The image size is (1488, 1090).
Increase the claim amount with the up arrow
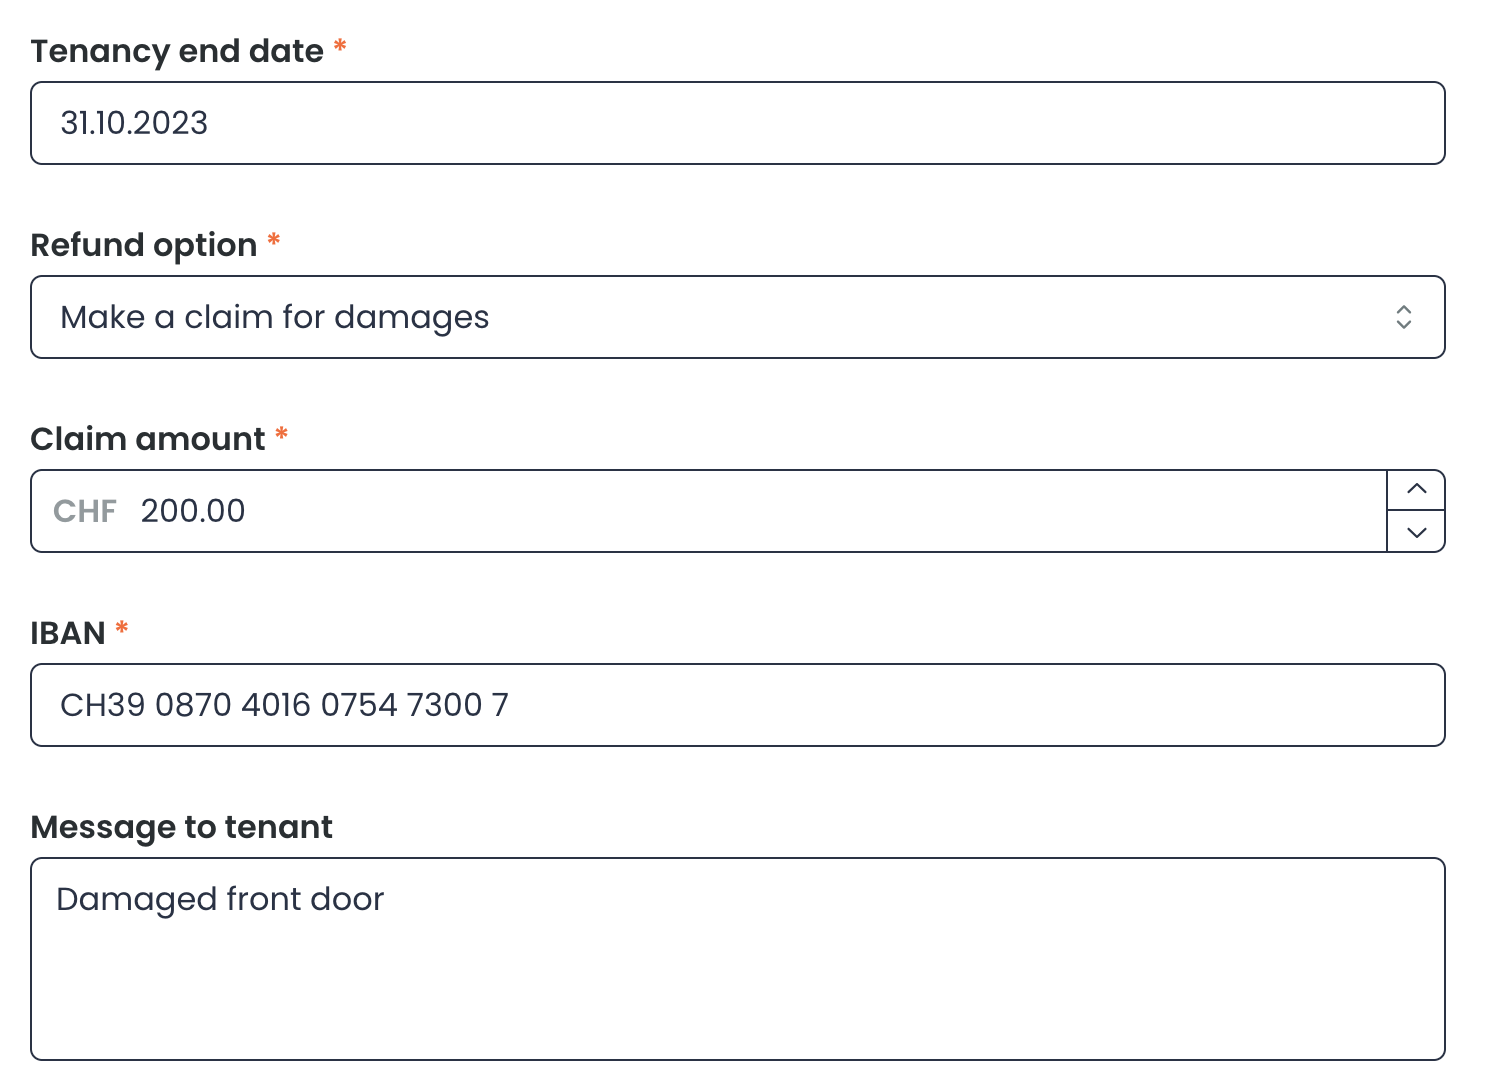coord(1416,489)
